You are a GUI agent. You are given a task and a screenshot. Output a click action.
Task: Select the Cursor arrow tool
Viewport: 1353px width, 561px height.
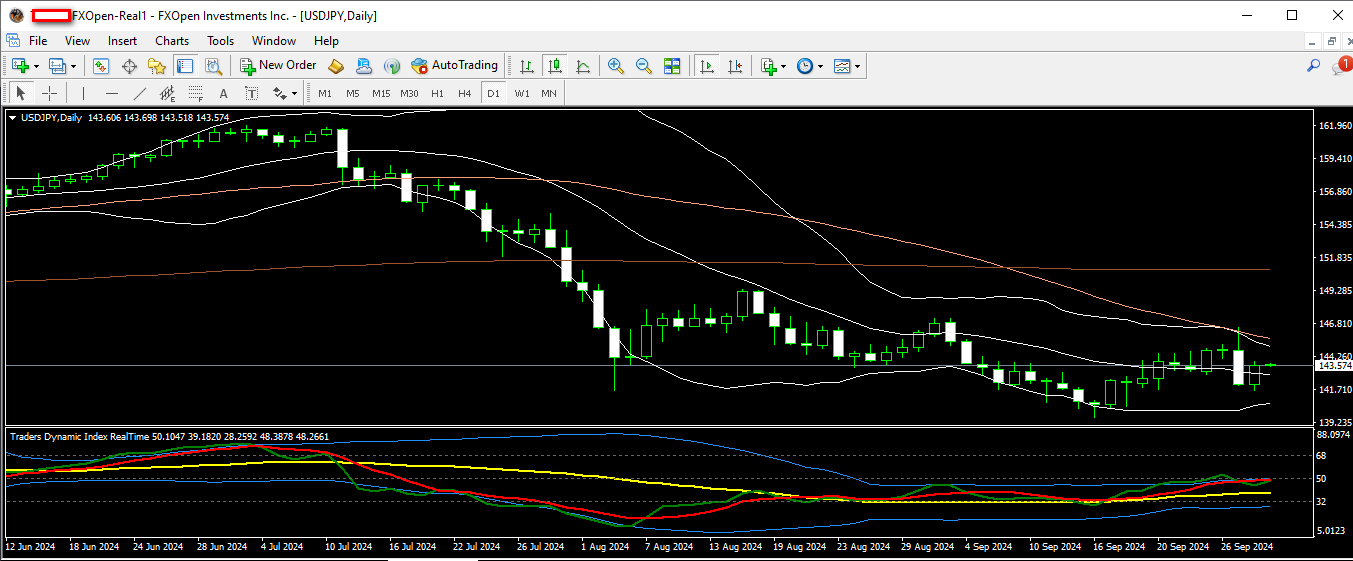(21, 93)
